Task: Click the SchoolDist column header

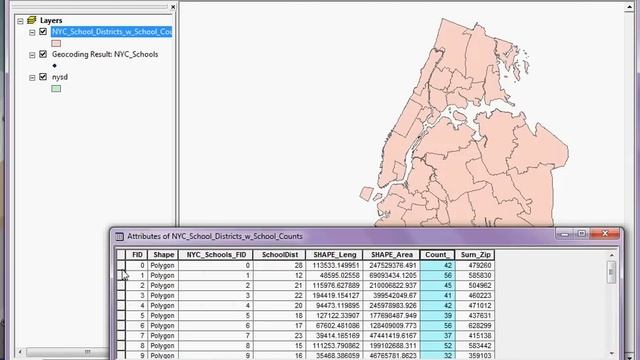Action: tap(279, 255)
